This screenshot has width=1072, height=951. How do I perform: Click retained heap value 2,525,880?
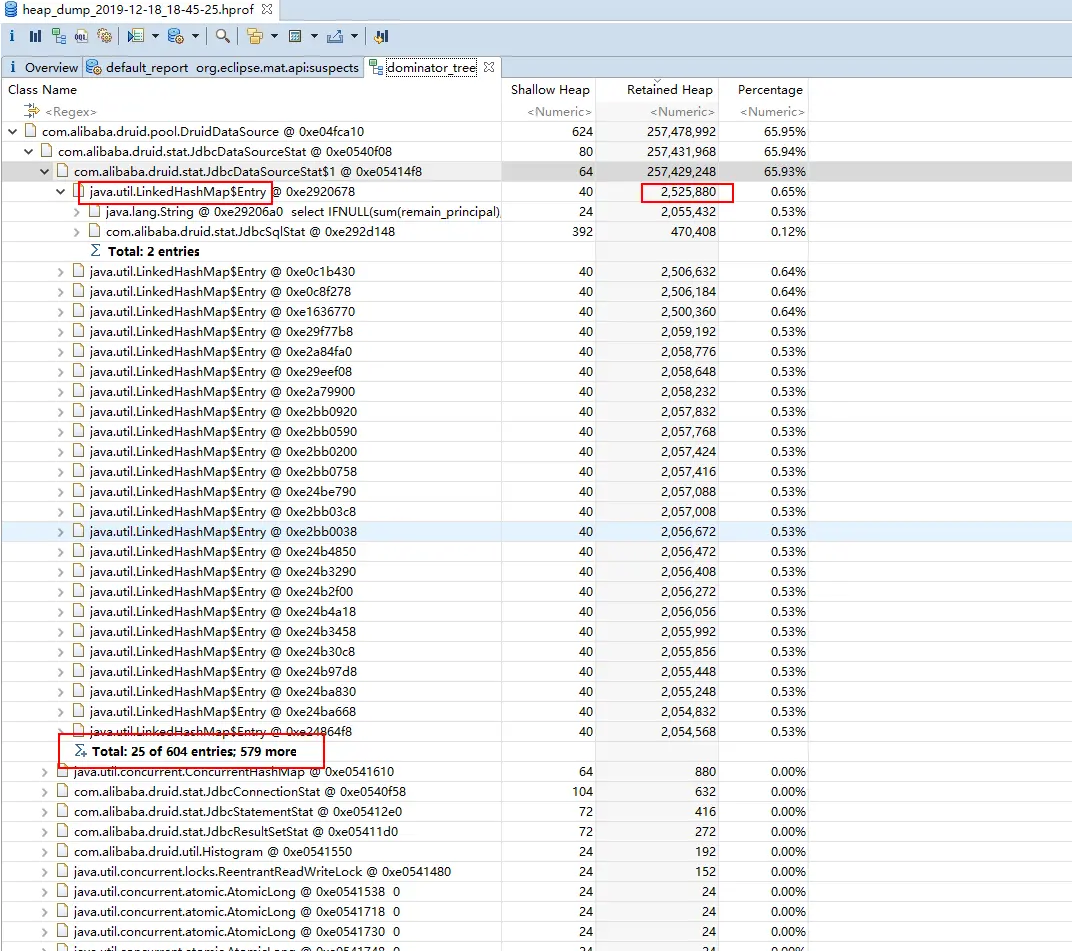688,191
